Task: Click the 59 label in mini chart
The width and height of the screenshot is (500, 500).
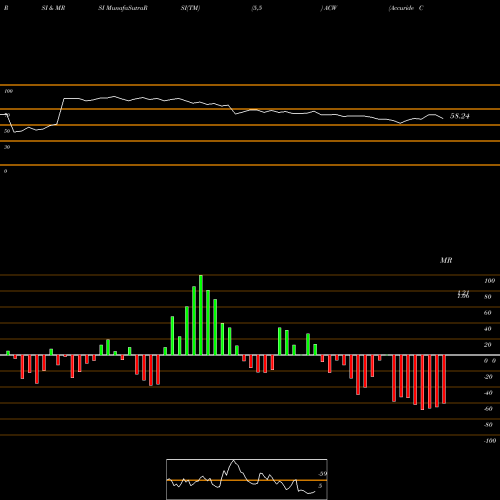Action: pos(323,474)
